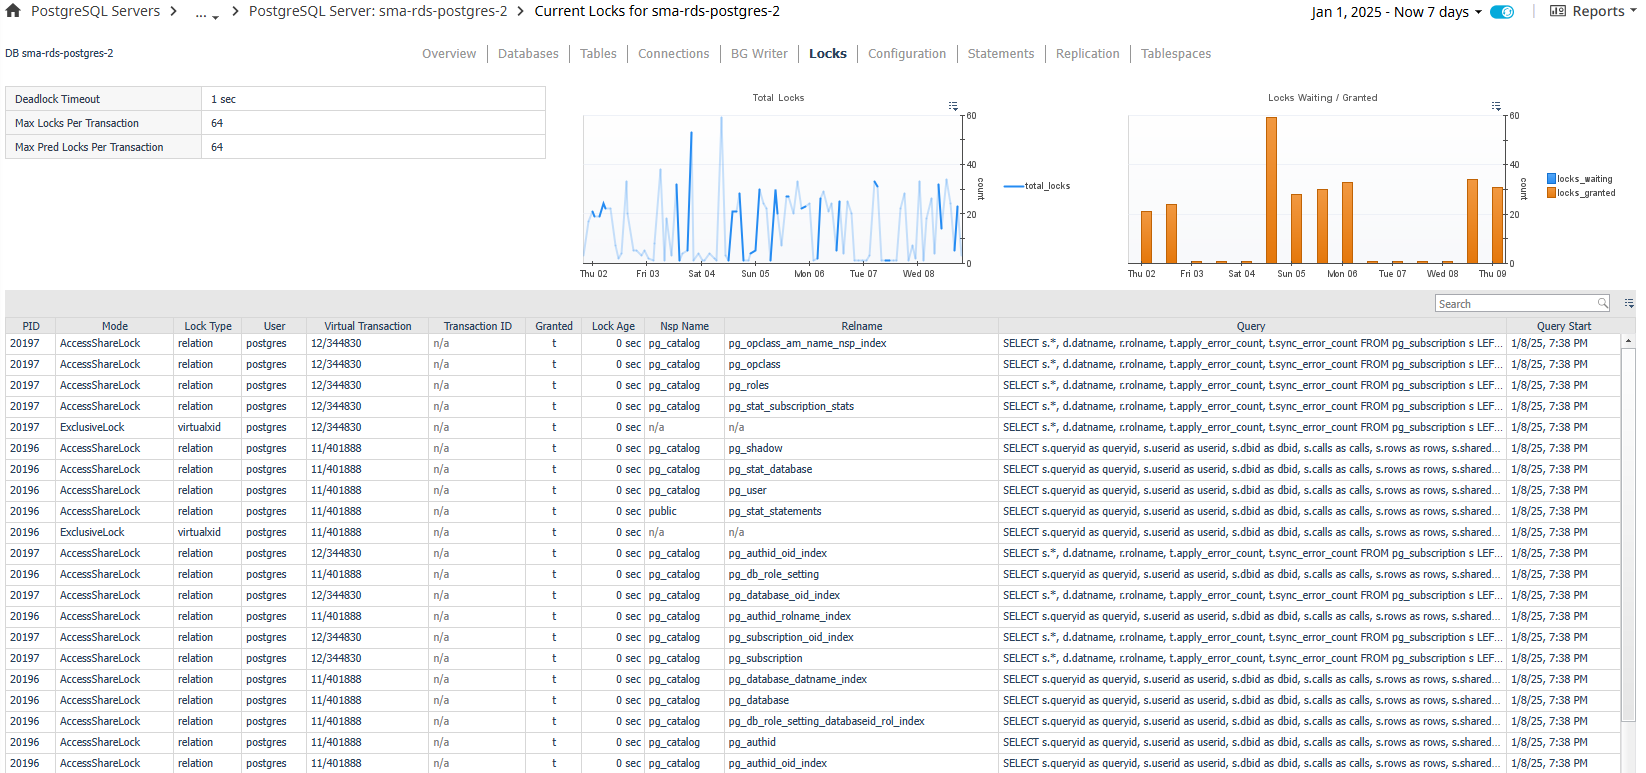The height and width of the screenshot is (773, 1646).
Task: Switch to the Configuration tab
Action: coord(907,54)
